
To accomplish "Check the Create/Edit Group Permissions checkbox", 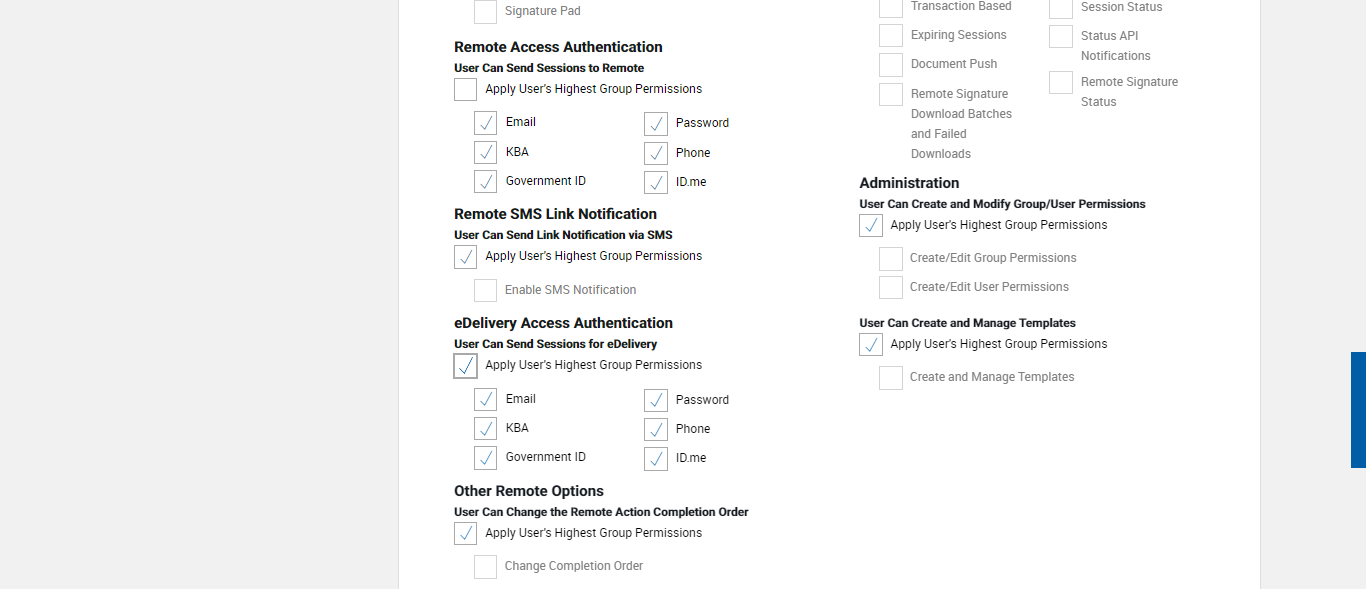I will pyautogui.click(x=891, y=259).
